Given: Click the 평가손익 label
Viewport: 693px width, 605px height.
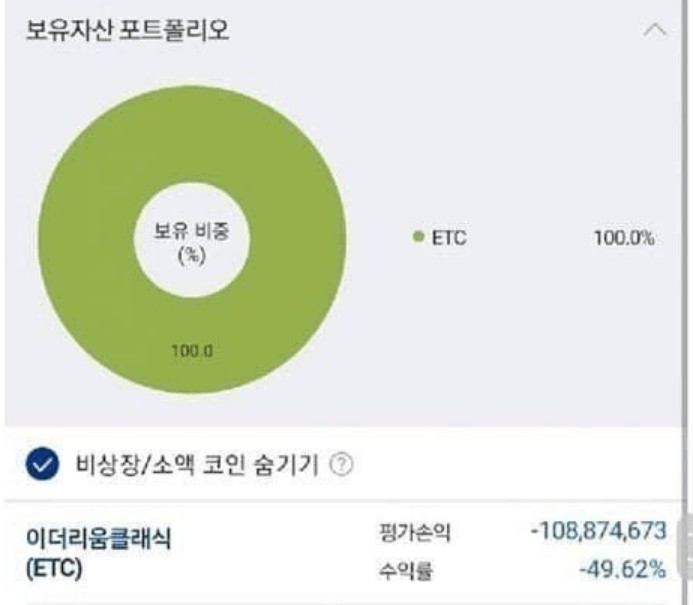Looking at the screenshot, I should [x=415, y=532].
